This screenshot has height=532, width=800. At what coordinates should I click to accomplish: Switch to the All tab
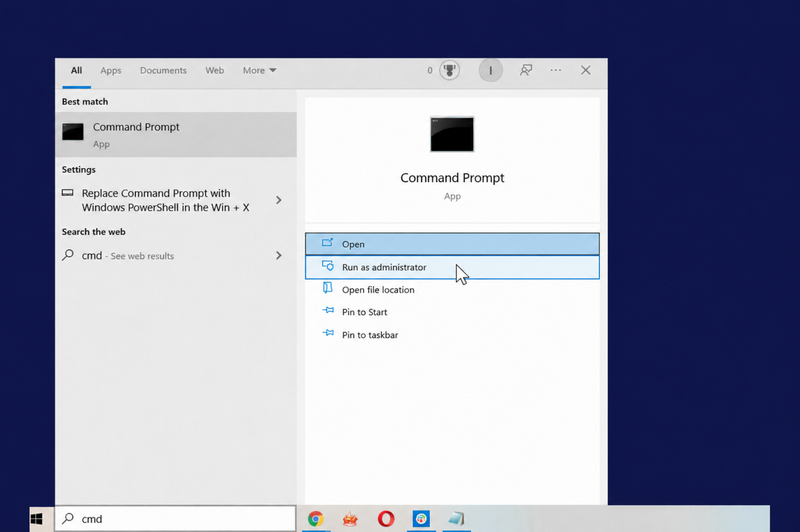(x=77, y=70)
